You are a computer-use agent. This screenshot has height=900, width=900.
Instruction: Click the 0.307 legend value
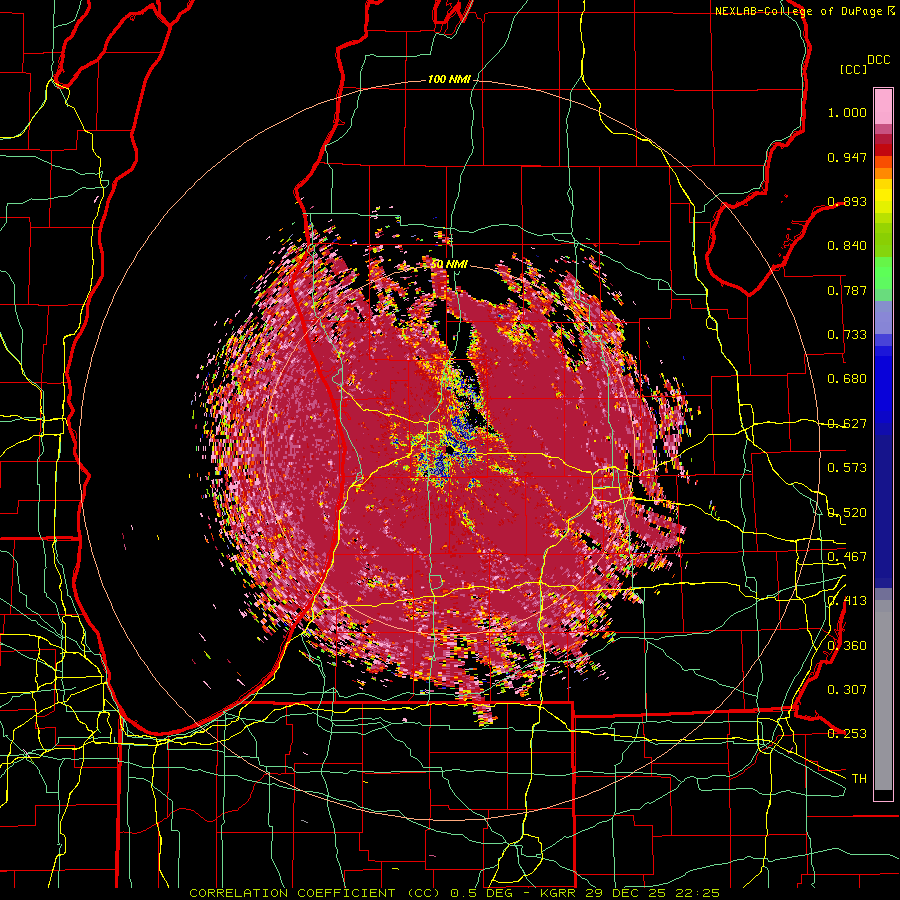[x=847, y=689]
